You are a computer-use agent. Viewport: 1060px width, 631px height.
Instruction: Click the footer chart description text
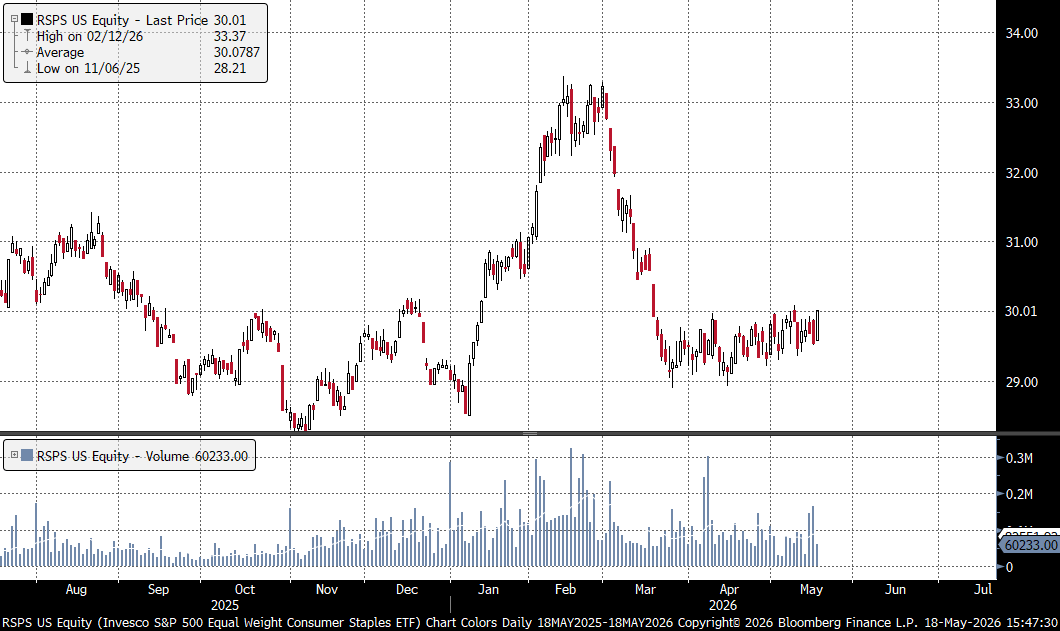pyautogui.click(x=529, y=622)
